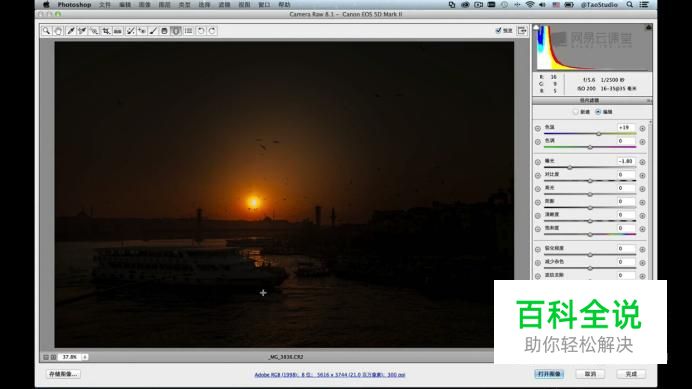Open the zoom level dropdown
The image size is (692, 389).
[x=85, y=357]
